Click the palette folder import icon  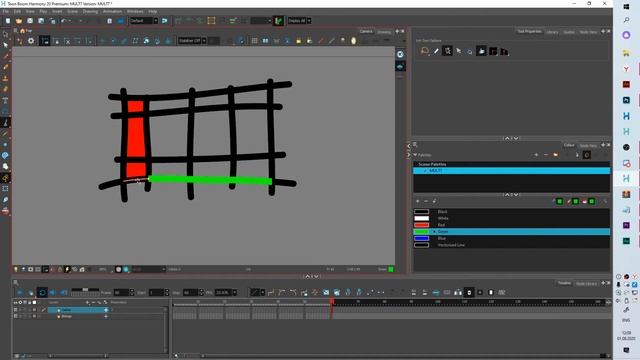coord(556,155)
